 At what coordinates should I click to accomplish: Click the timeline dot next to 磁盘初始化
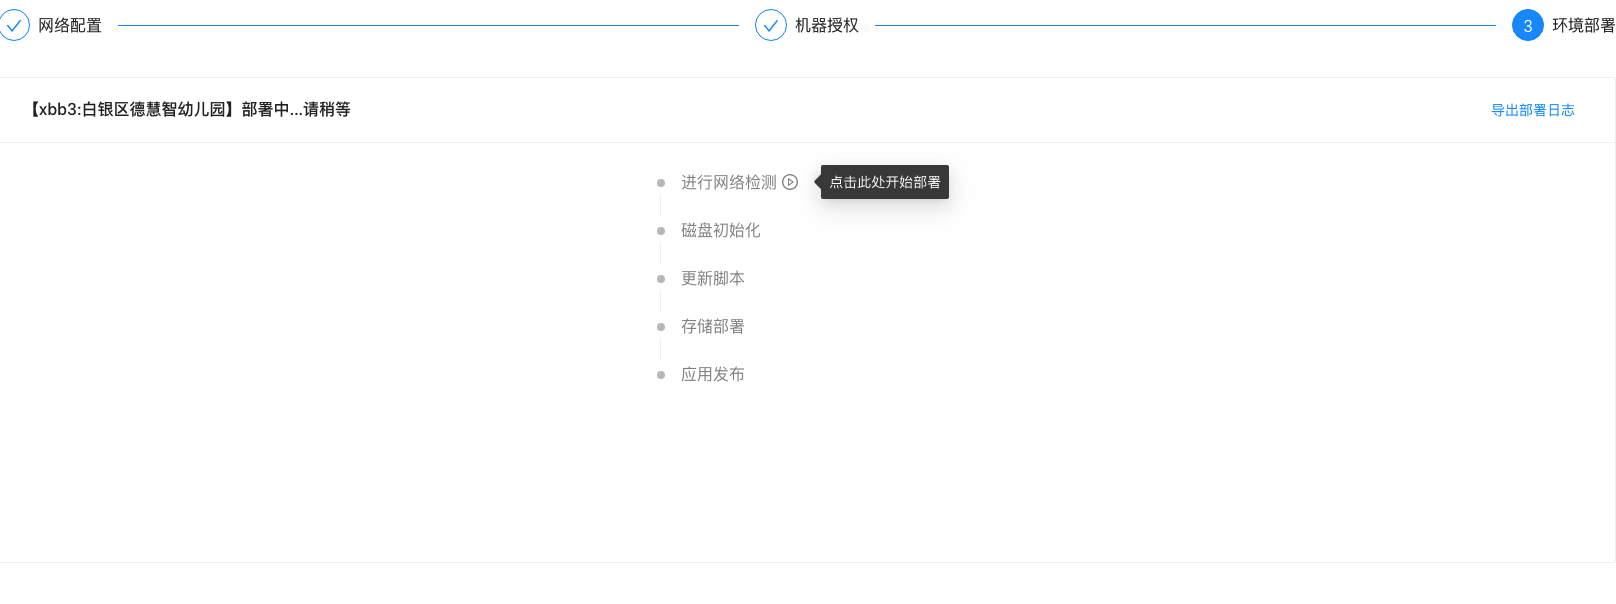click(661, 231)
